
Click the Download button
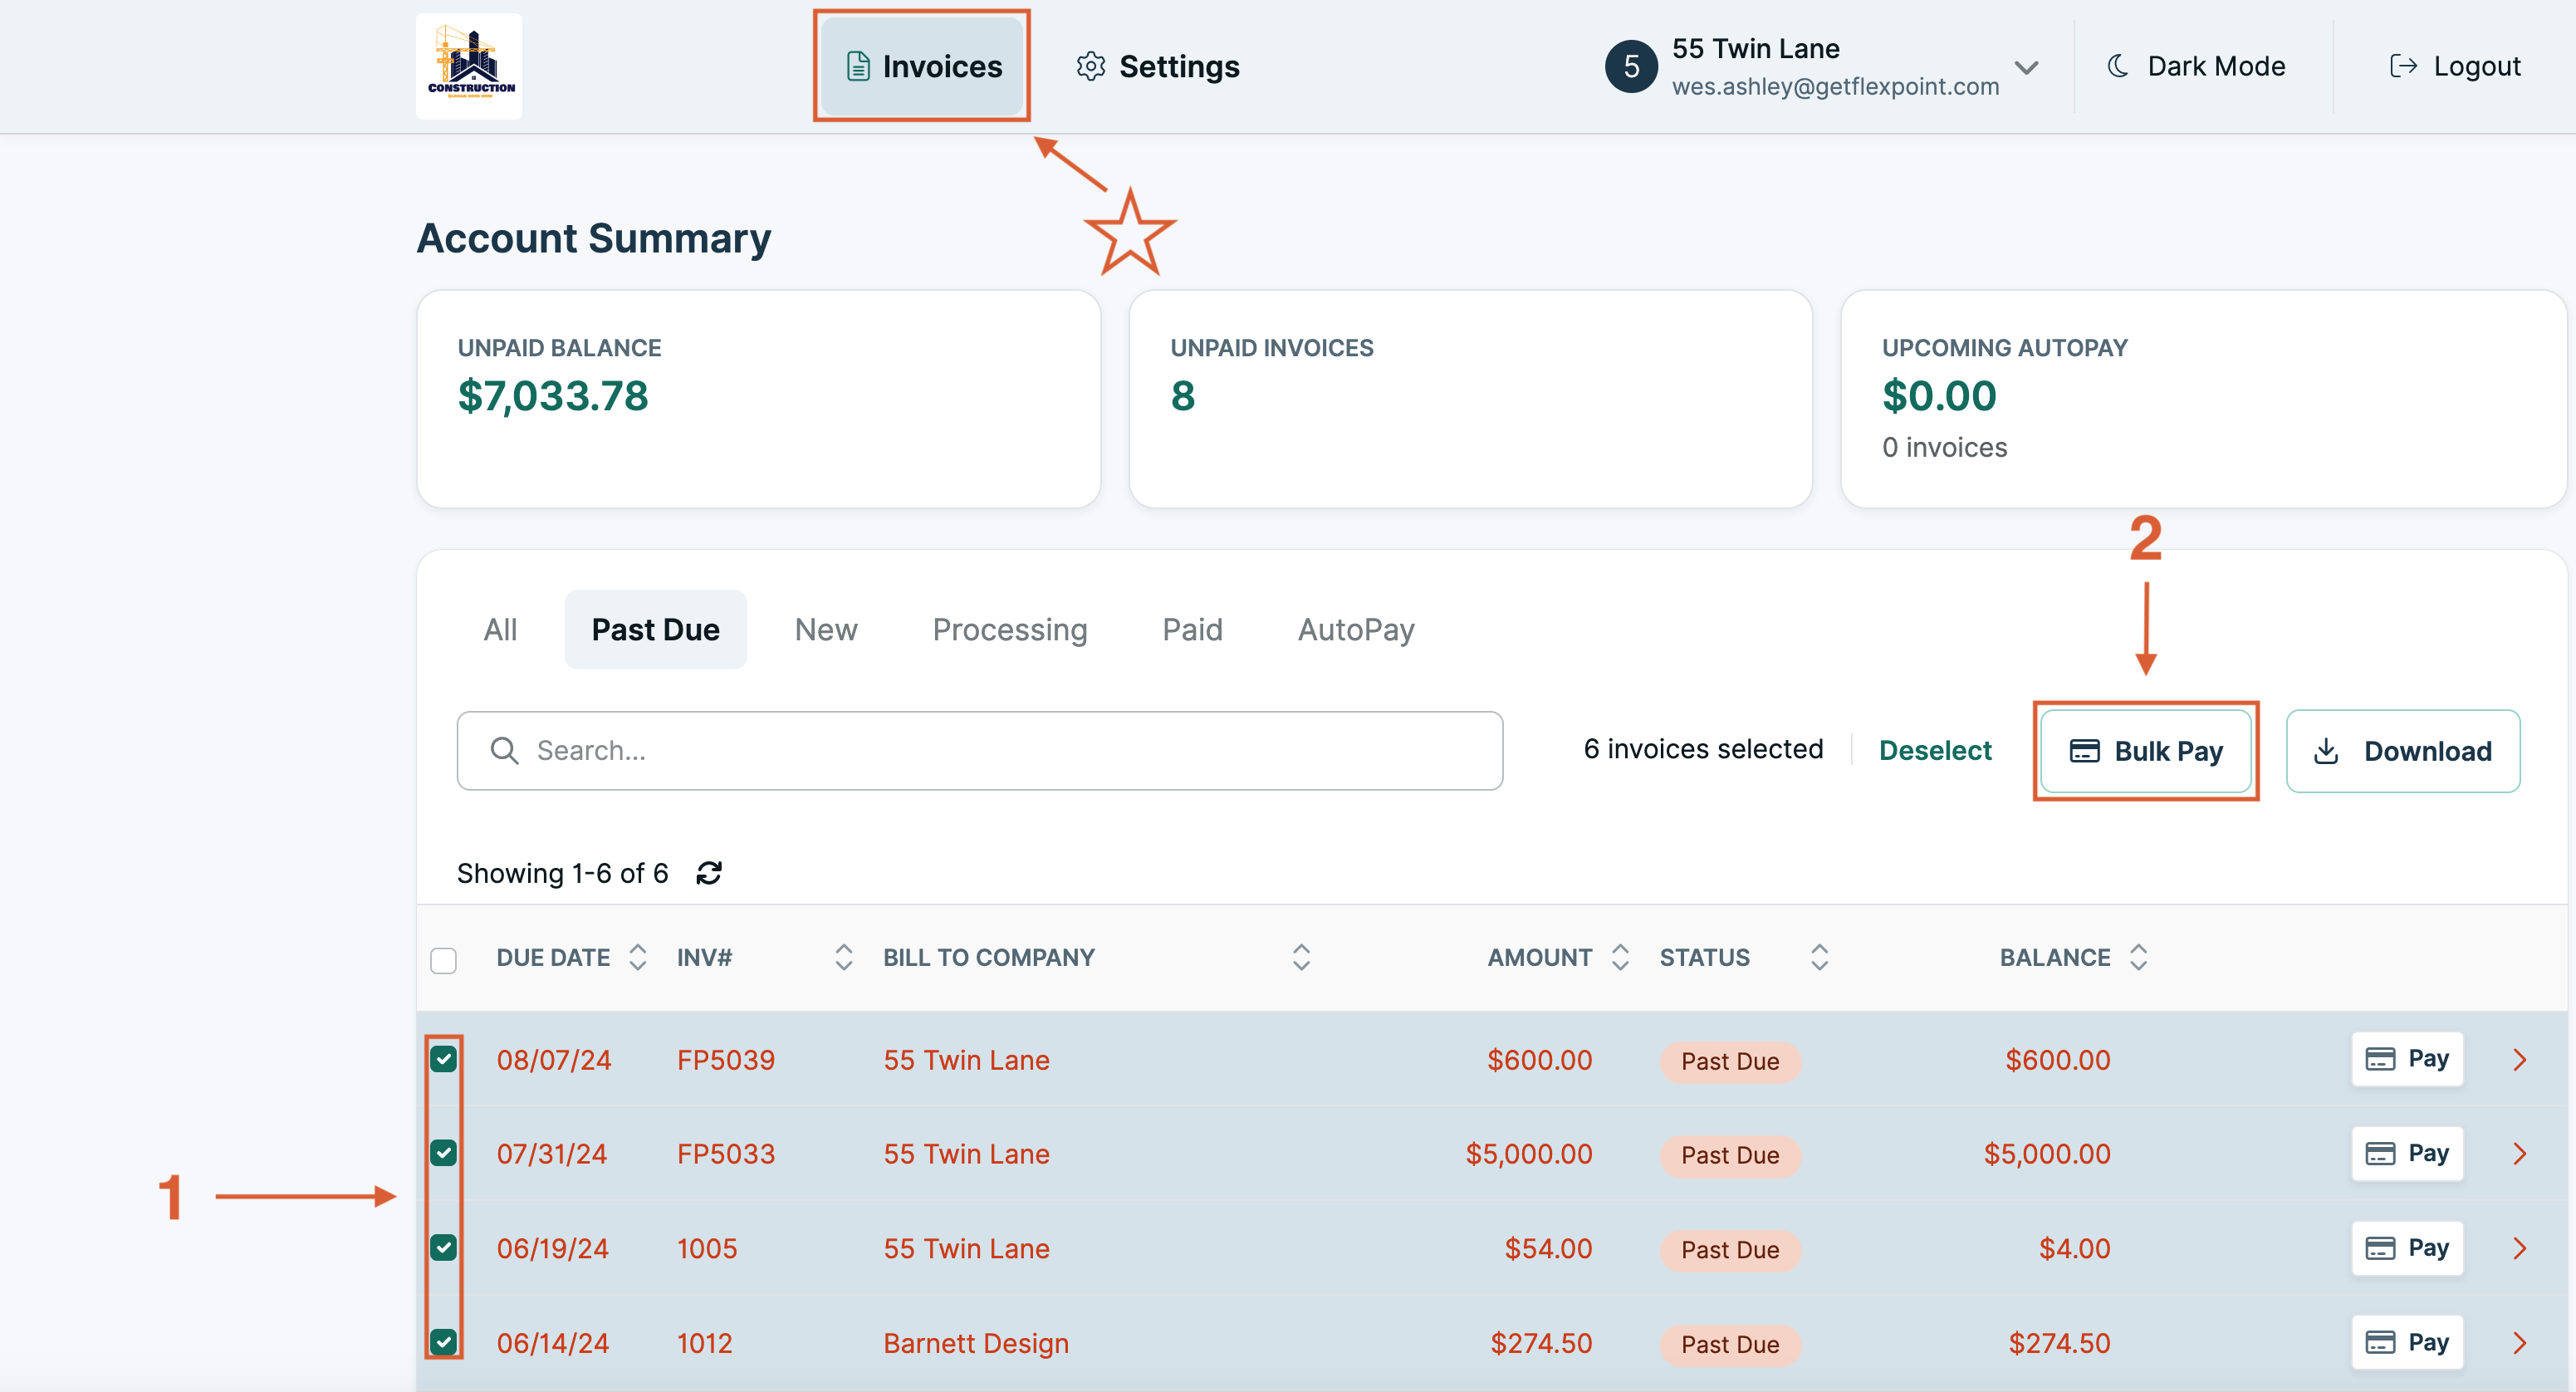tap(2402, 751)
